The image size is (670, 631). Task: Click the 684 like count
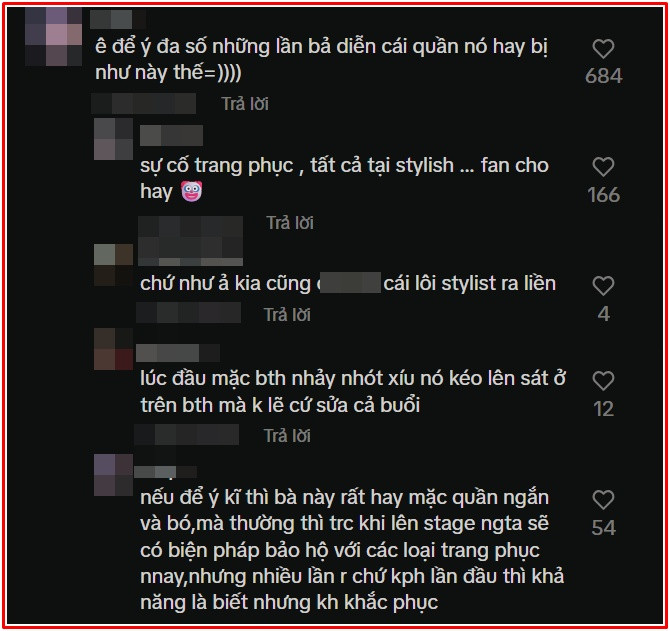tap(603, 76)
